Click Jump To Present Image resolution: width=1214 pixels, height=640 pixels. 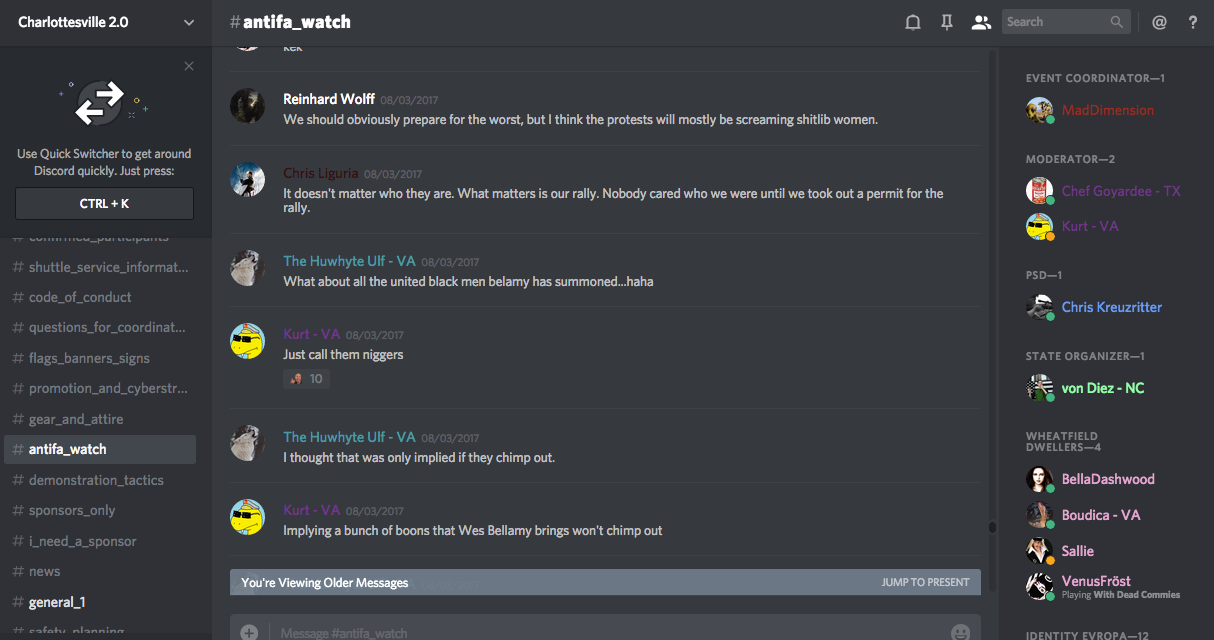tap(925, 582)
